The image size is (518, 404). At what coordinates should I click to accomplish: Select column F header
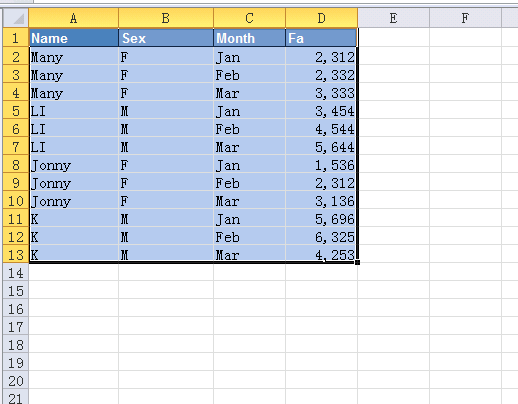click(466, 18)
